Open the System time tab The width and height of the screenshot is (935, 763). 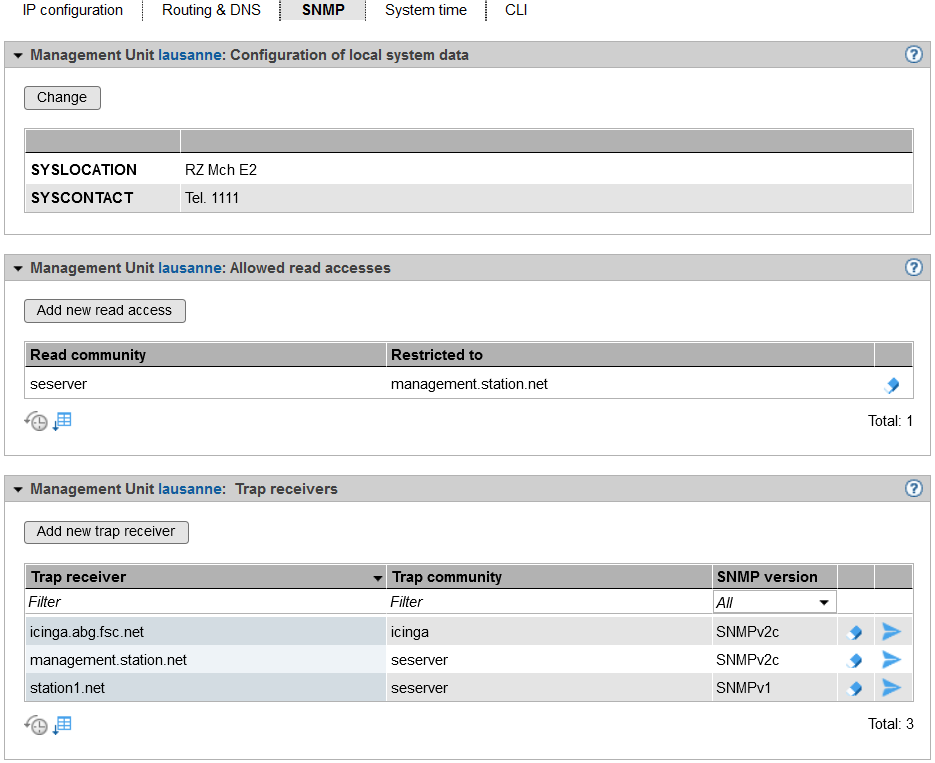tap(425, 10)
